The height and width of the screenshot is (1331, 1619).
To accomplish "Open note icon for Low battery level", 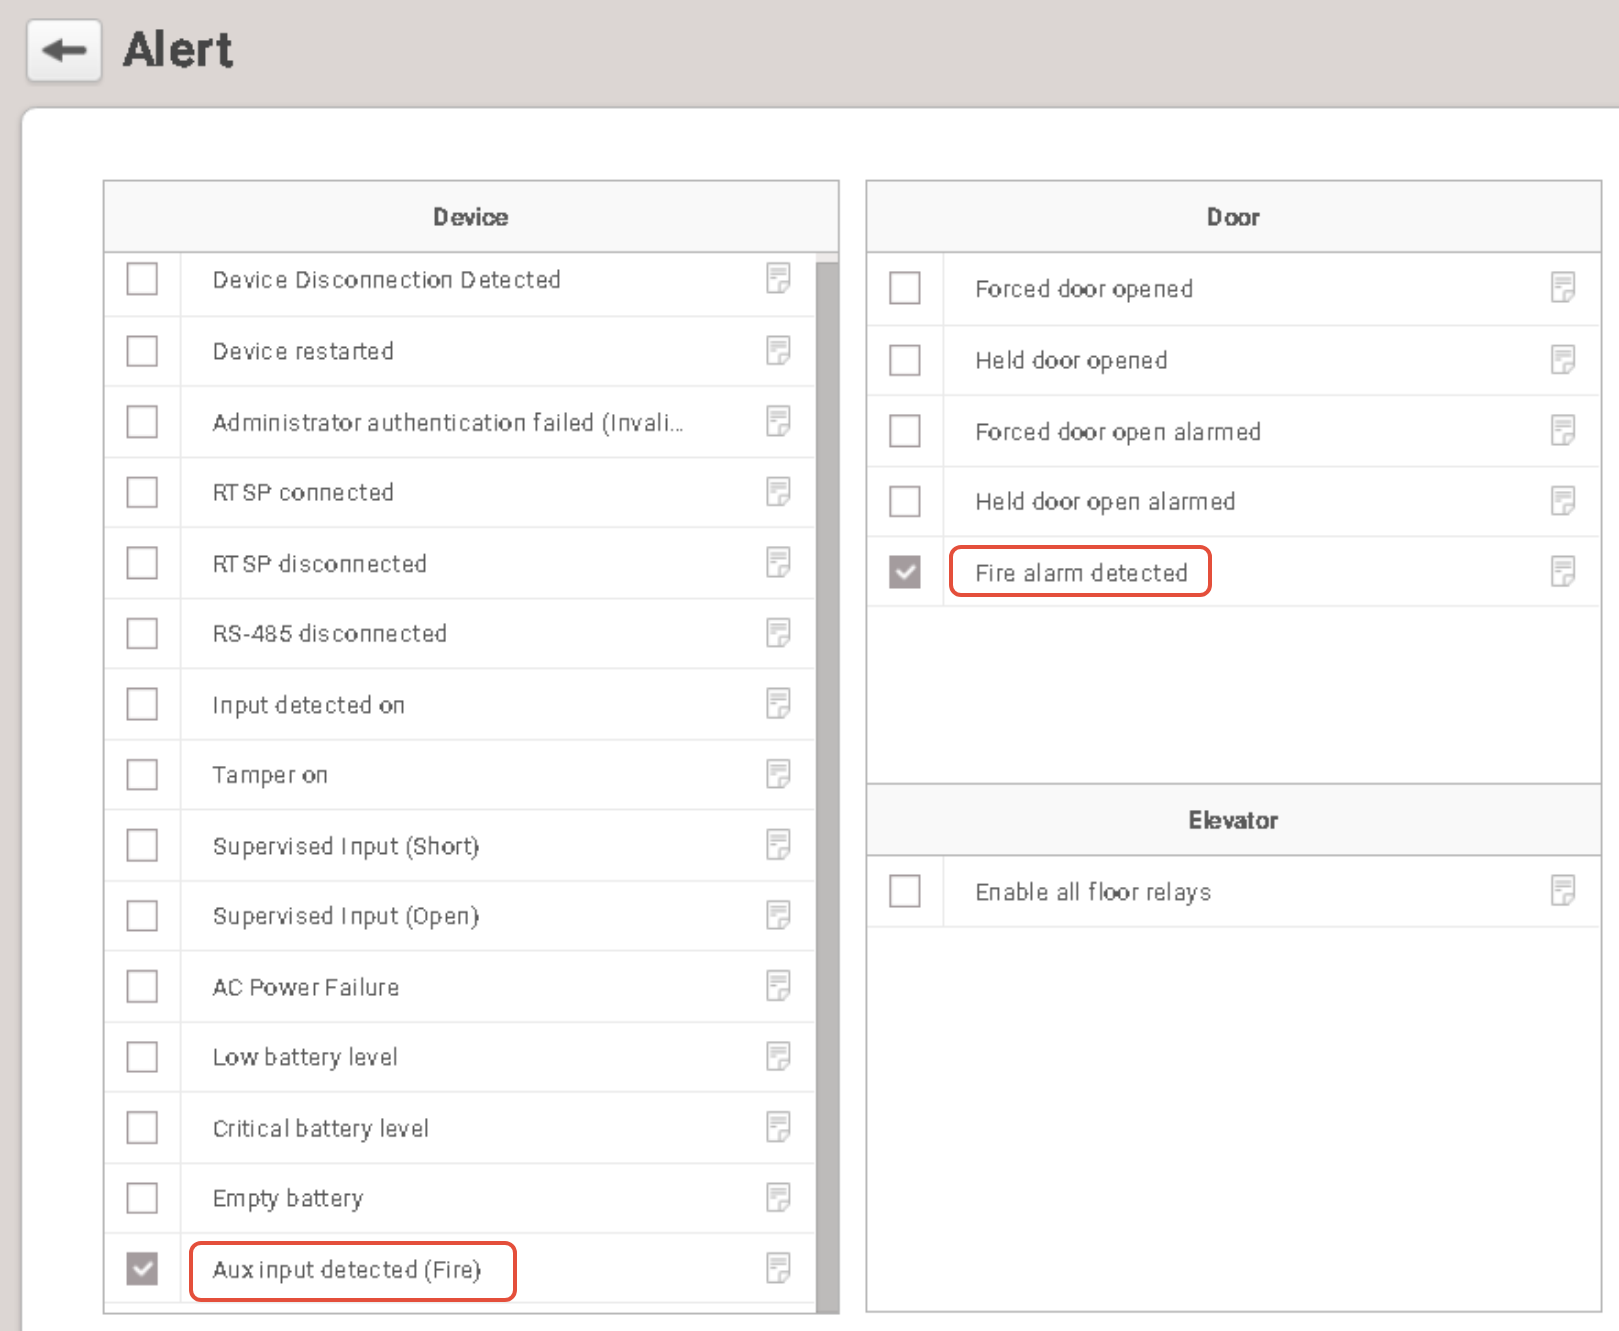I will click(x=778, y=1056).
